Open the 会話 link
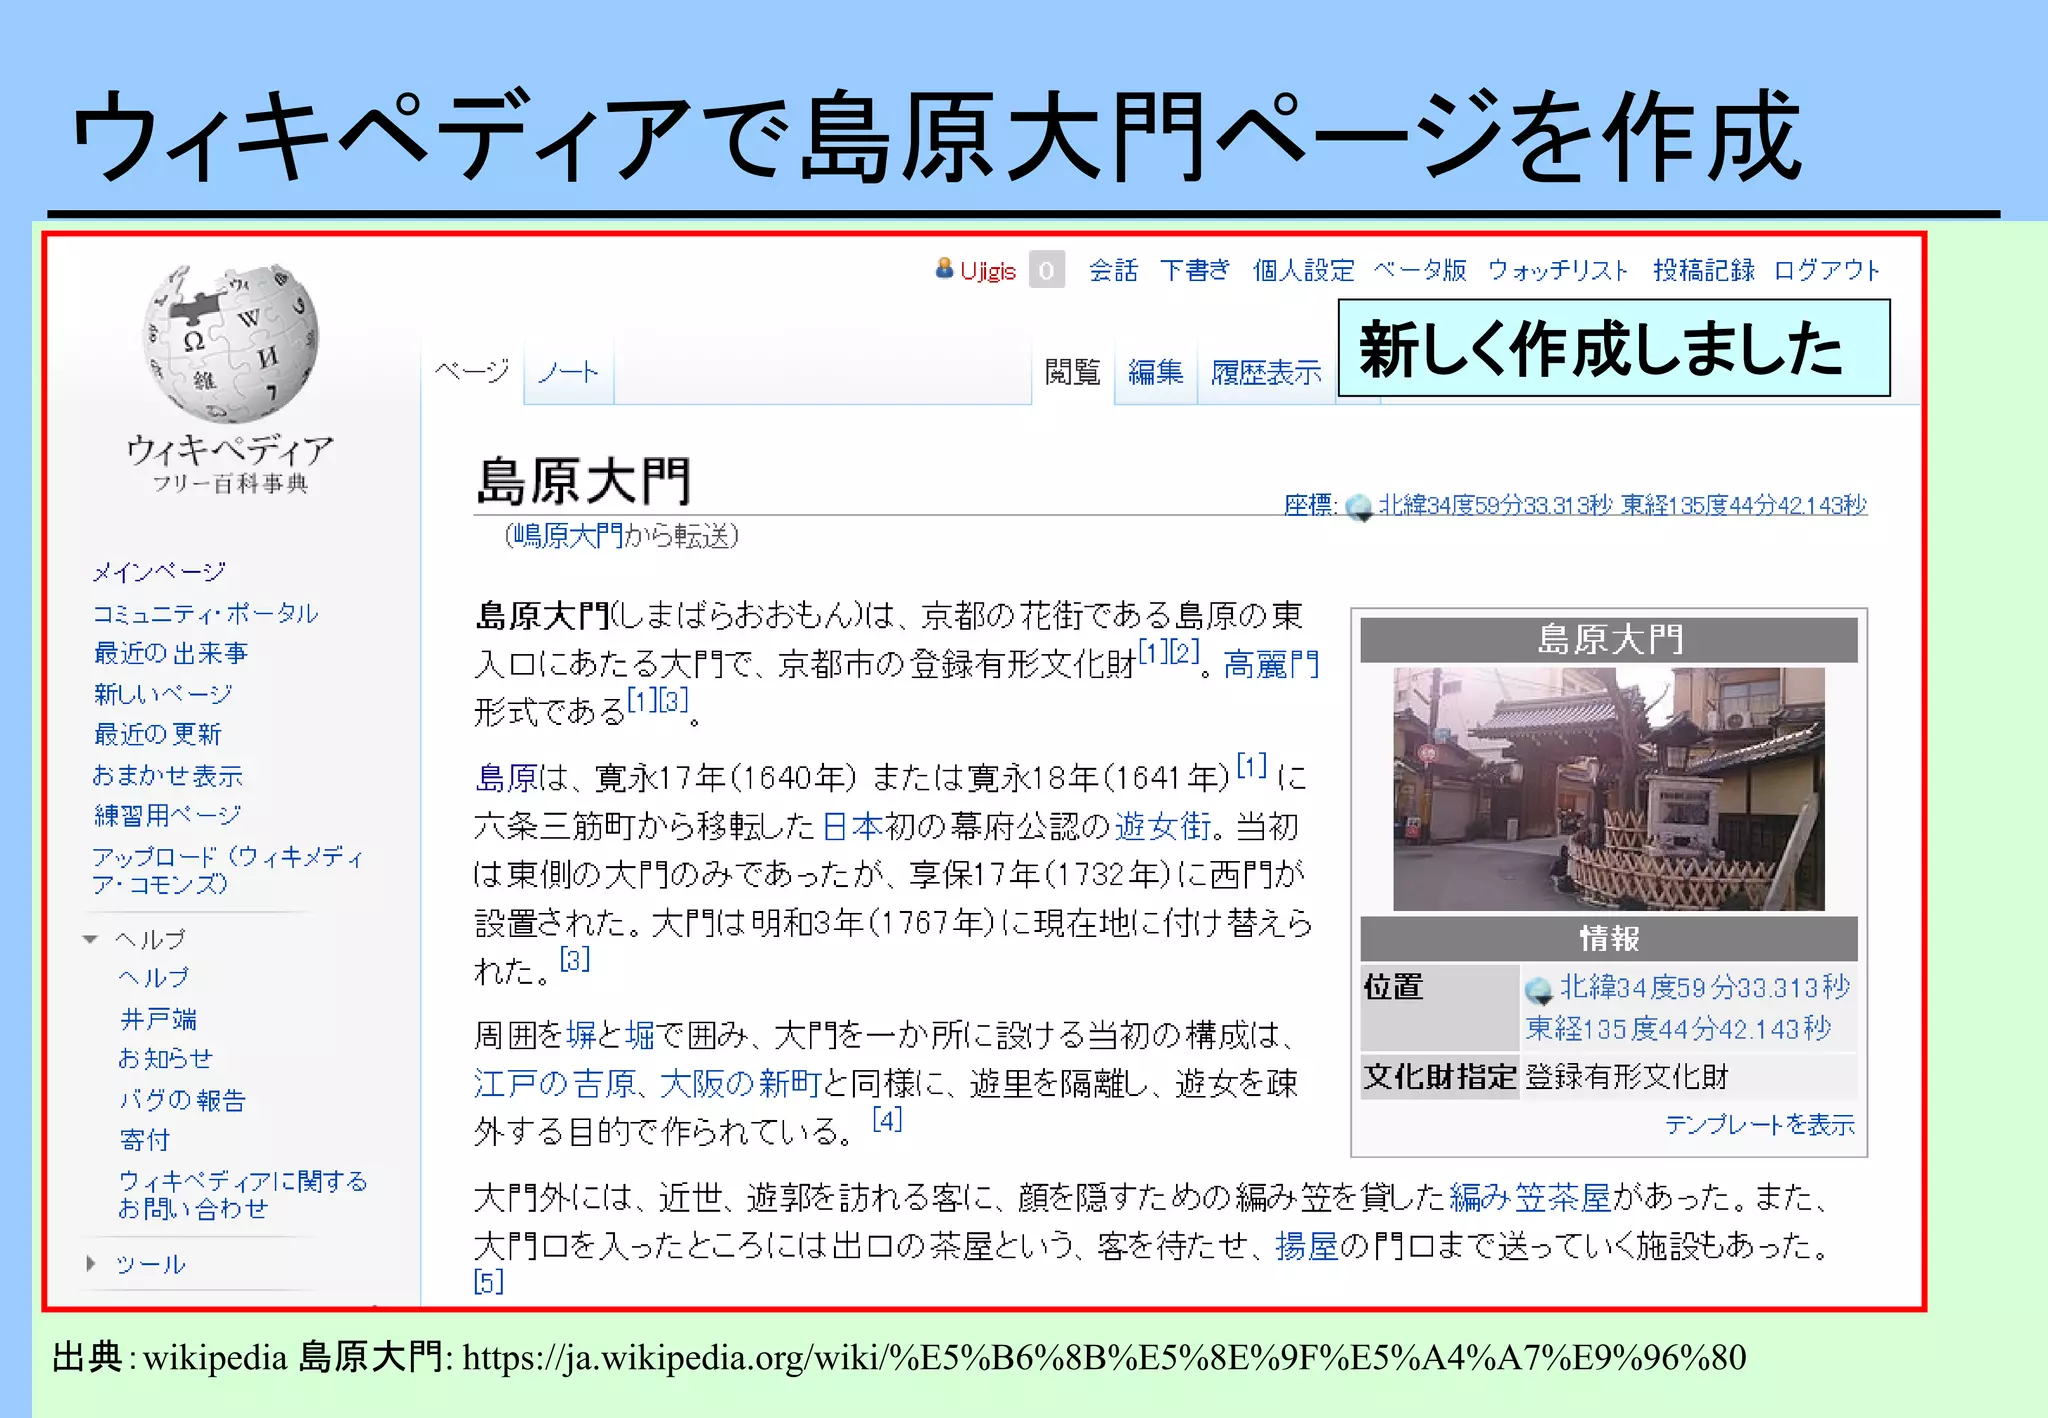 pyautogui.click(x=1113, y=270)
